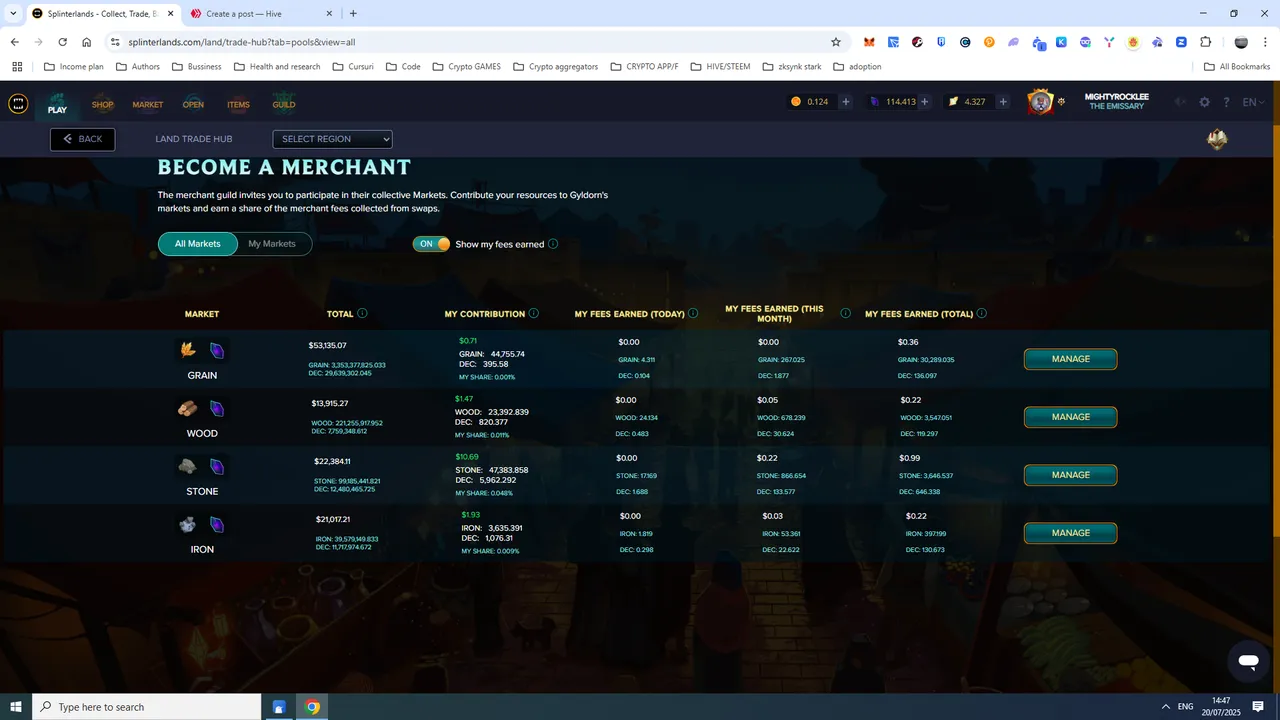Show hidden system tray icons
1280x720 pixels.
tap(1164, 707)
